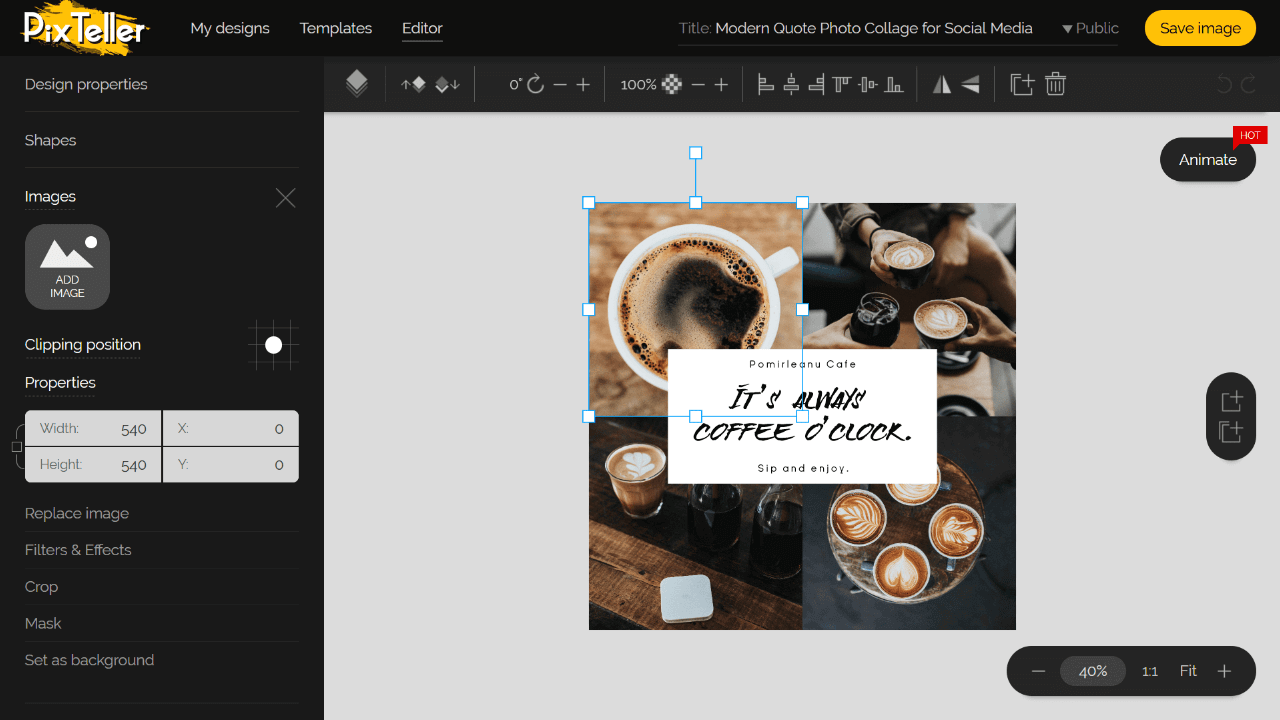Image resolution: width=1280 pixels, height=720 pixels.
Task: Align selection to left edge
Action: coord(766,85)
